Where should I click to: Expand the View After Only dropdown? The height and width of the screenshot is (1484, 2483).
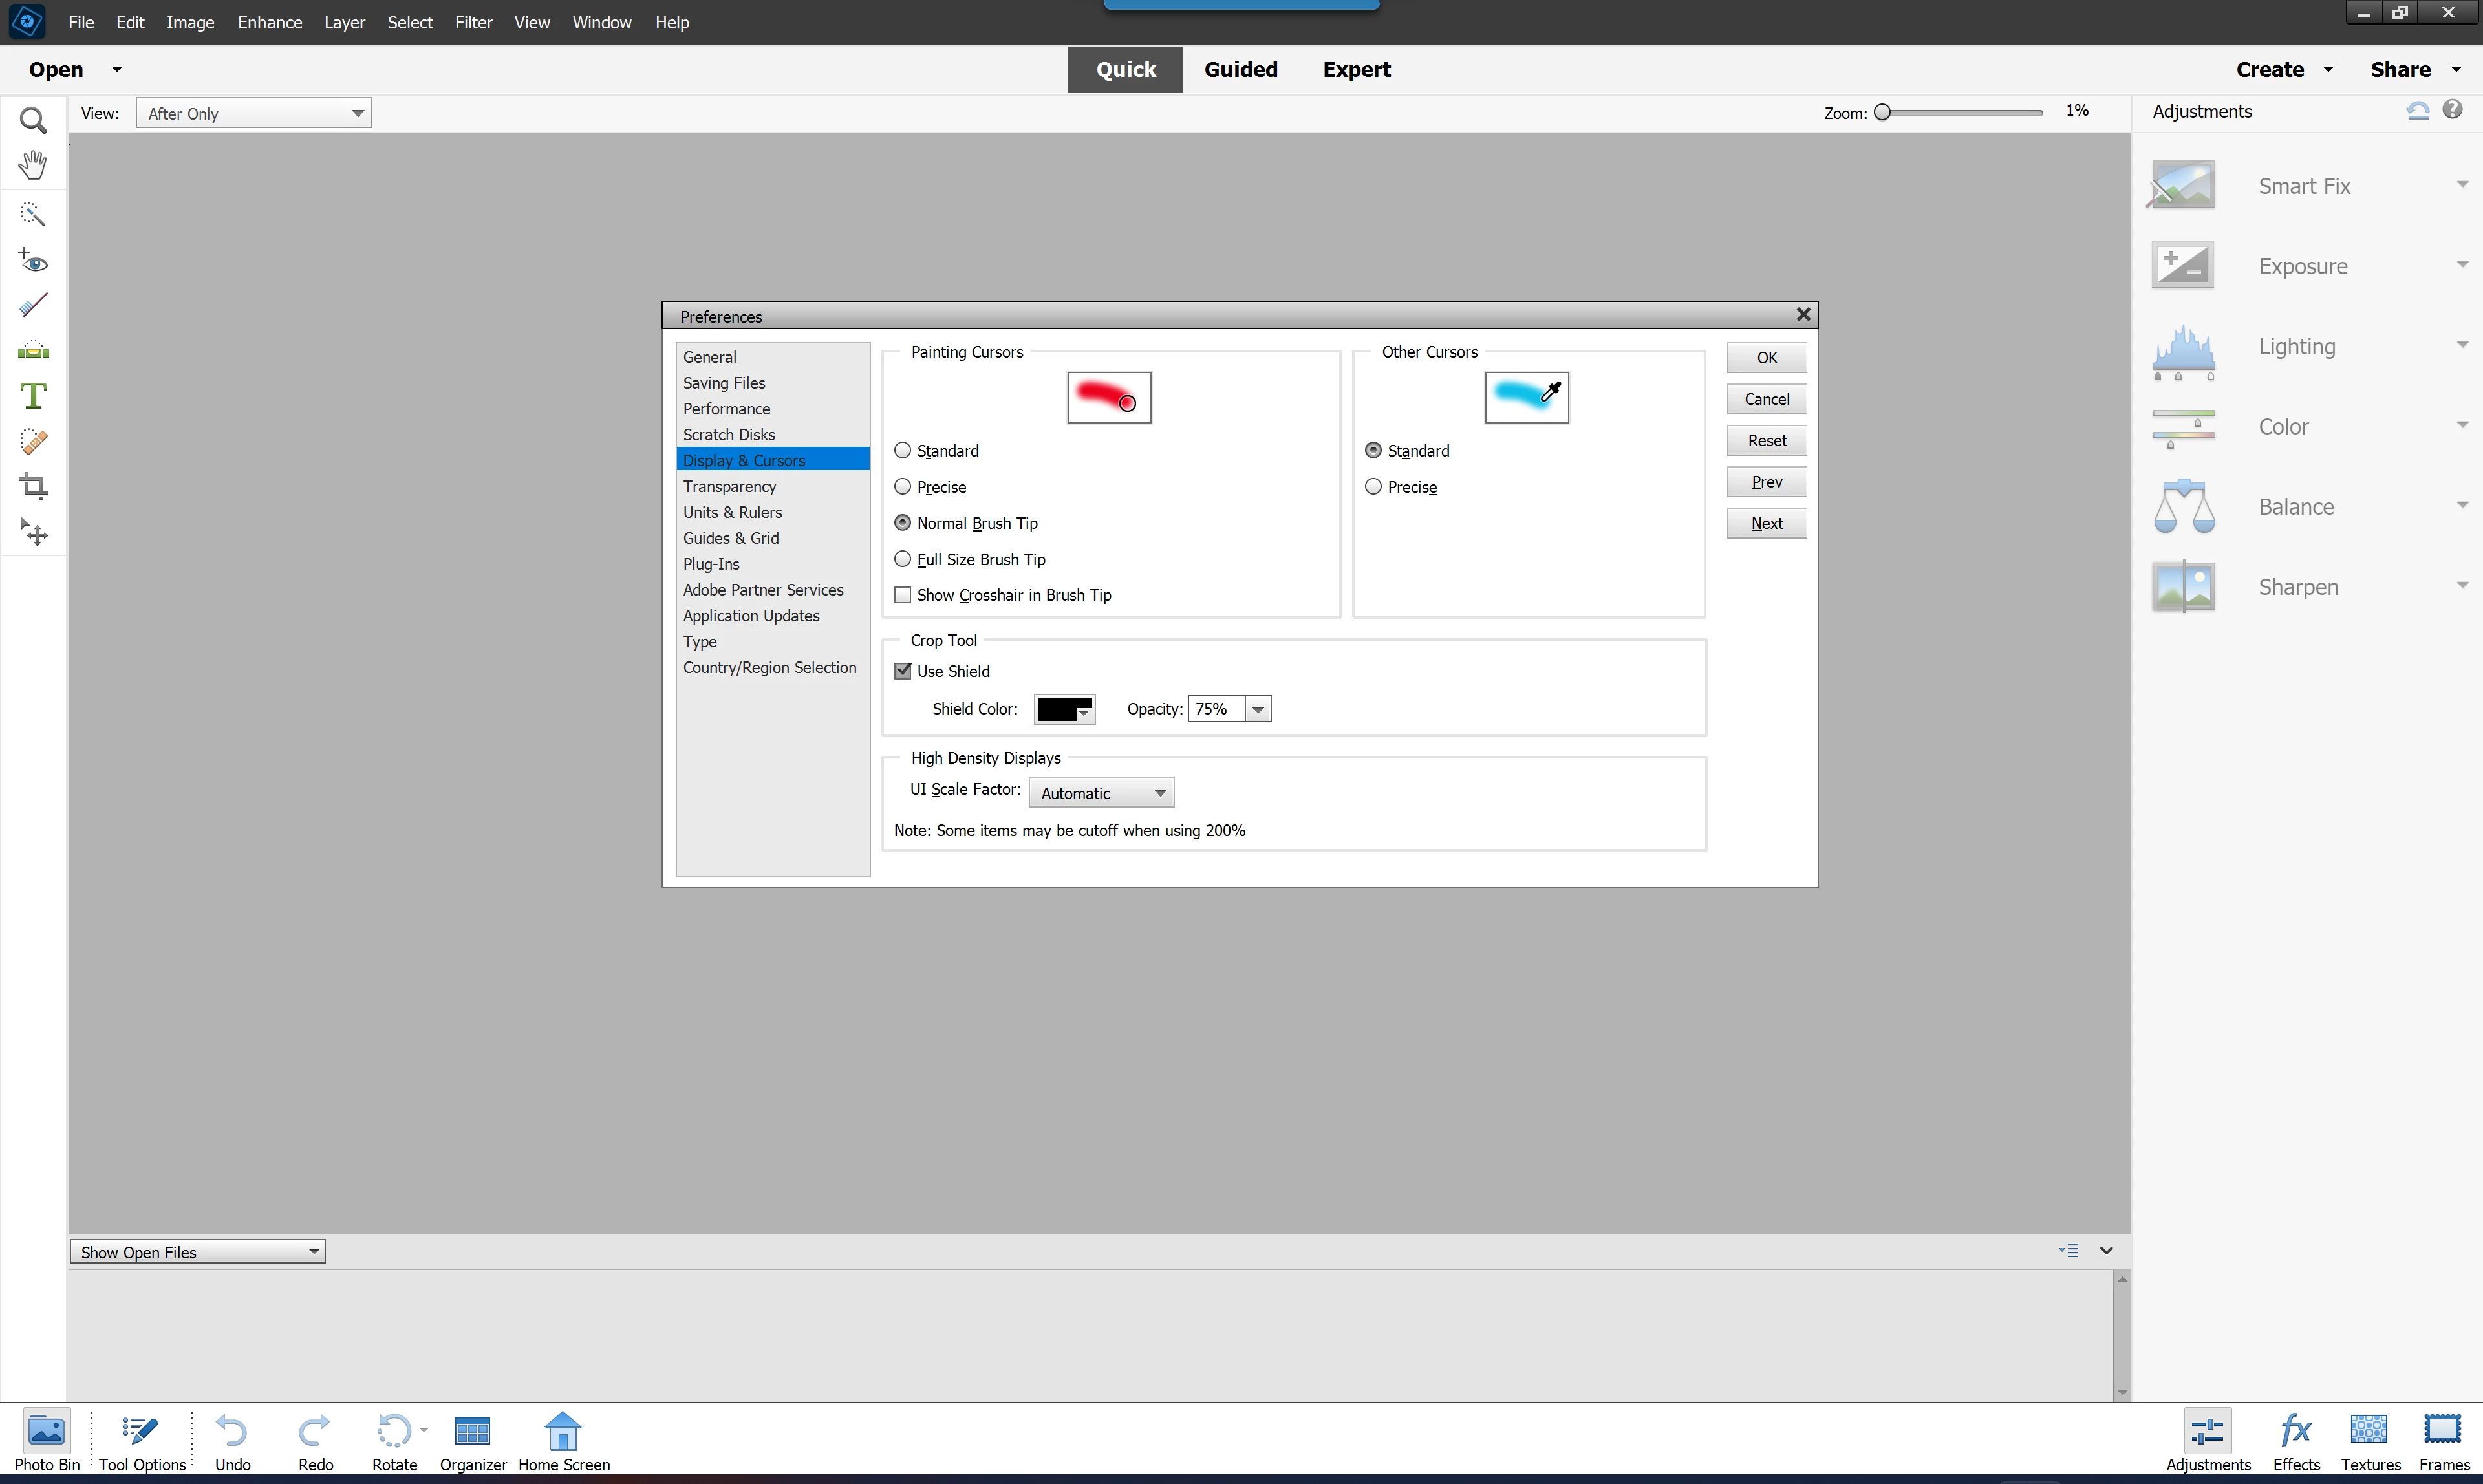pos(254,113)
